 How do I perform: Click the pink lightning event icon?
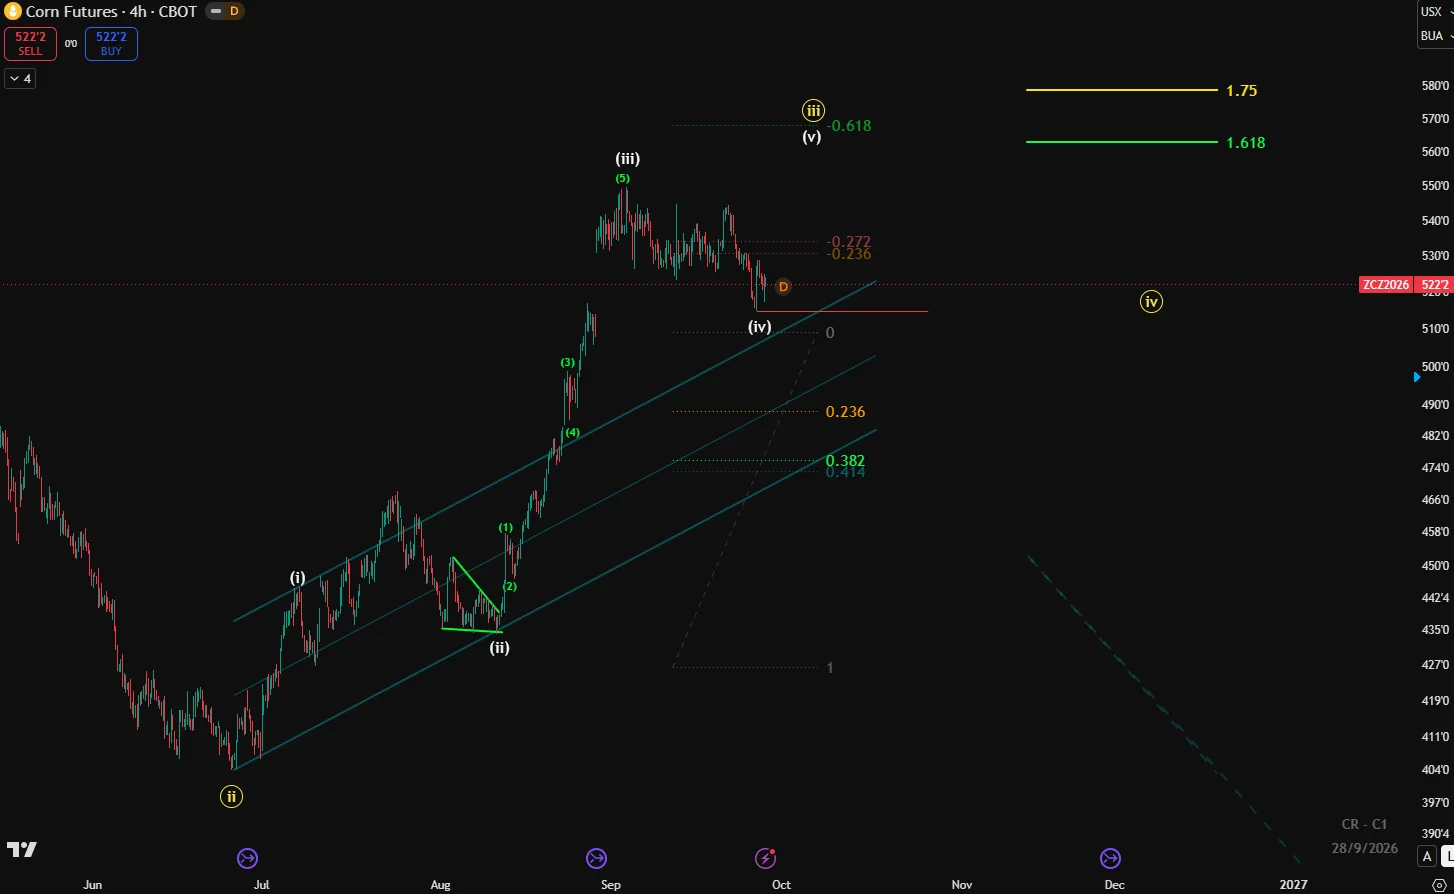(765, 858)
